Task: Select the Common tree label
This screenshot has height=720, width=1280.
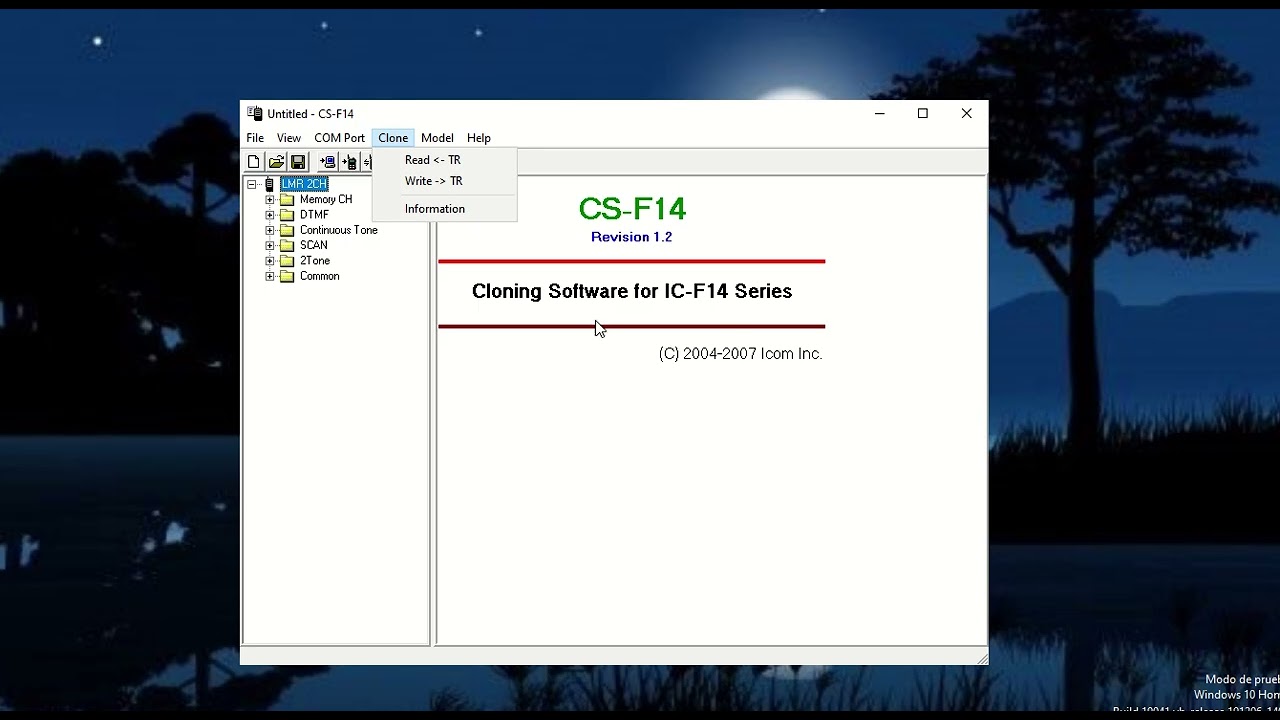Action: [x=320, y=276]
